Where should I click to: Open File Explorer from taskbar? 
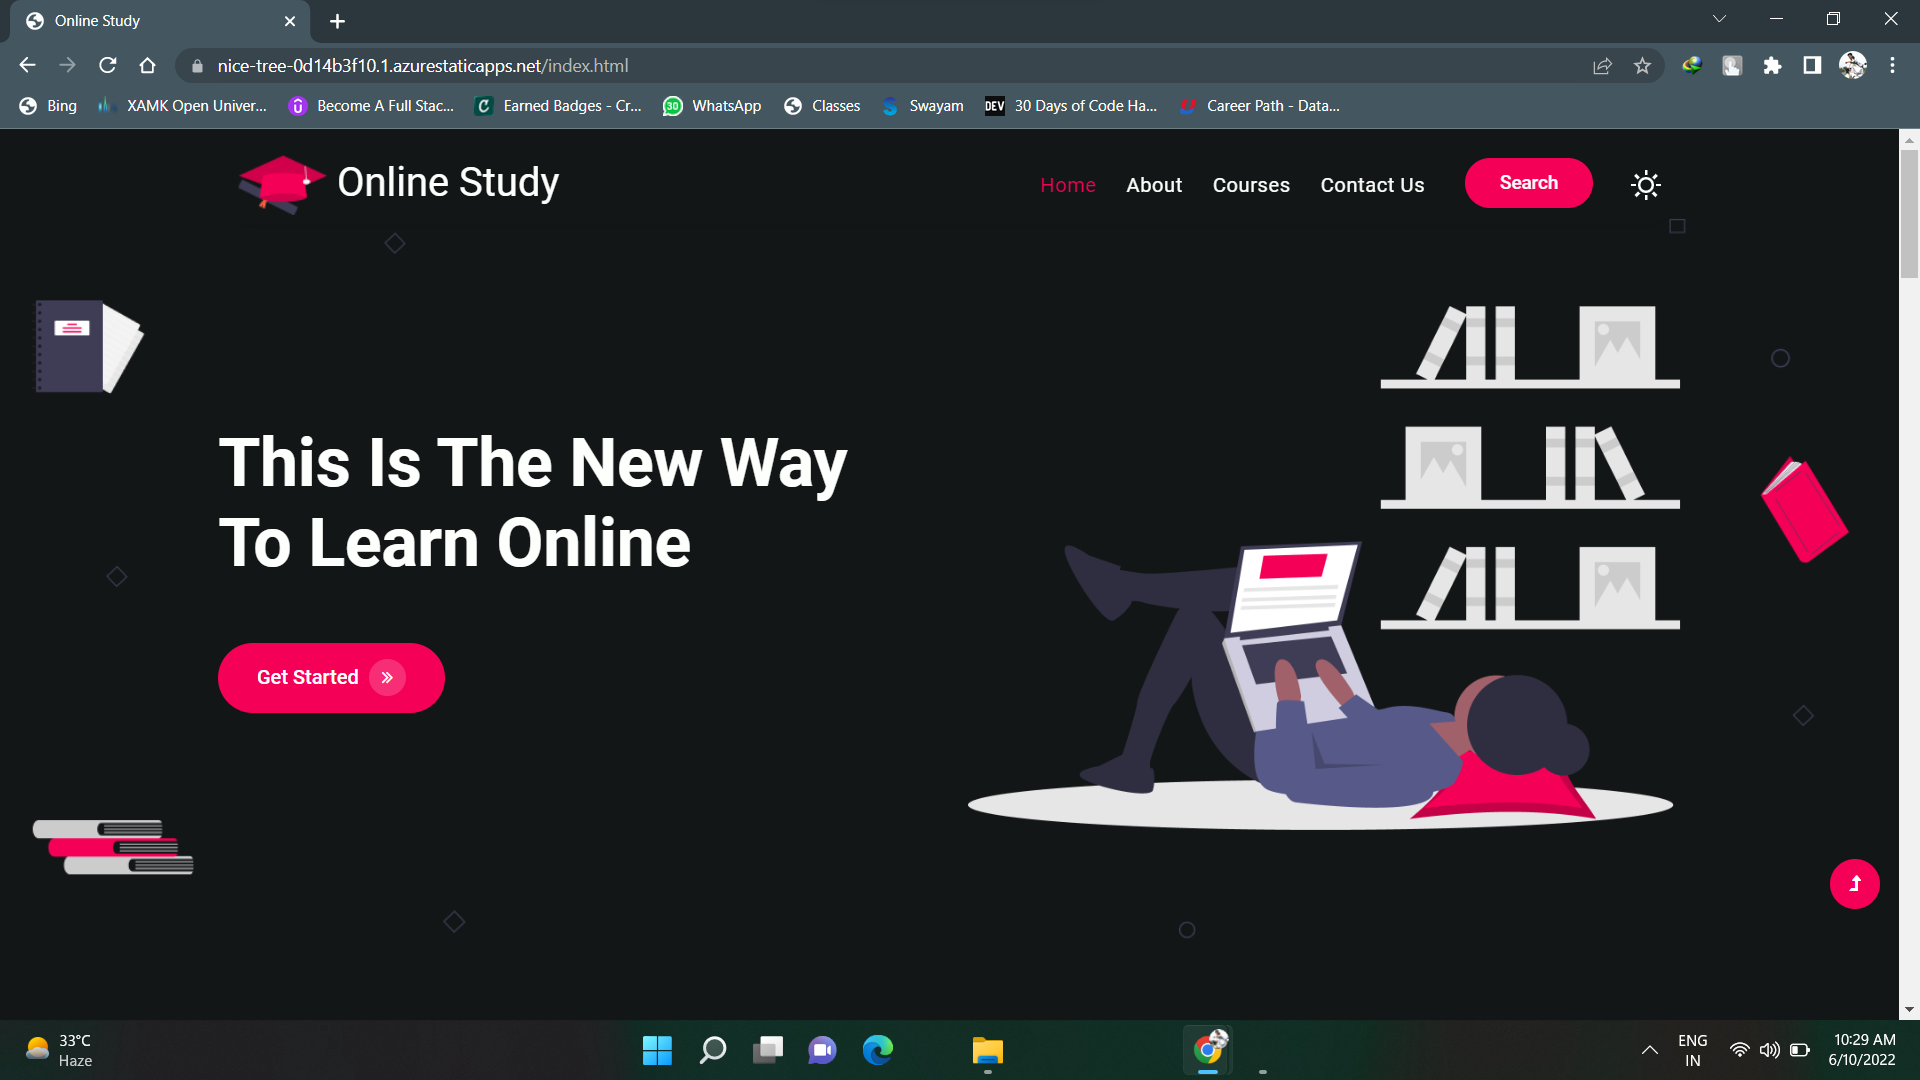click(x=987, y=1050)
